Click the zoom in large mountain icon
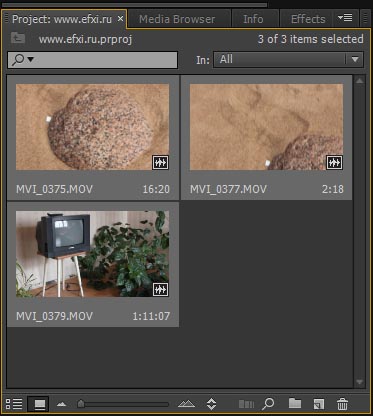 click(186, 404)
